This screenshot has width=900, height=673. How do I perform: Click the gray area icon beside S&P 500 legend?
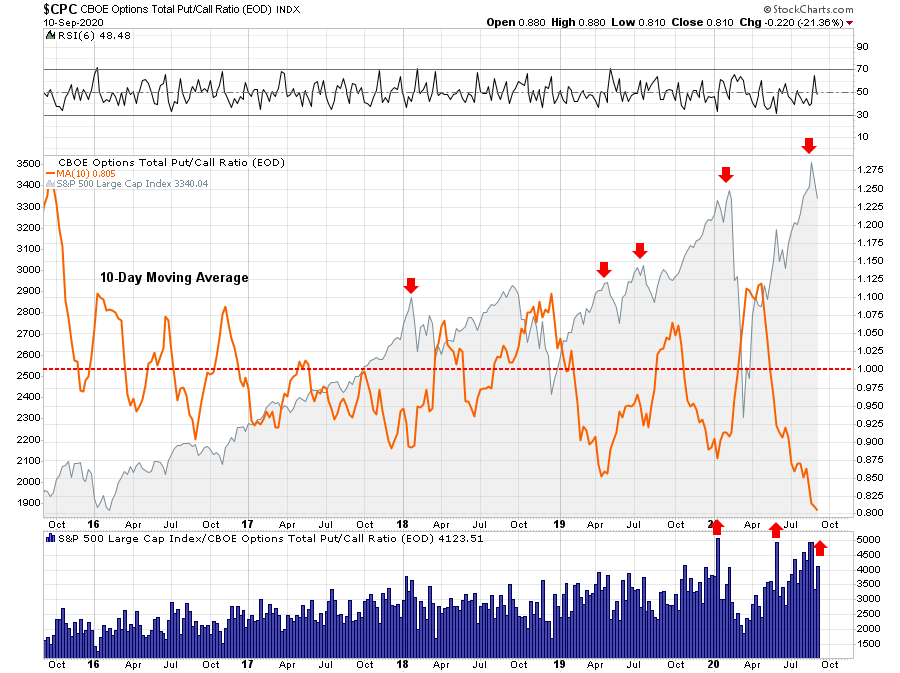point(51,184)
